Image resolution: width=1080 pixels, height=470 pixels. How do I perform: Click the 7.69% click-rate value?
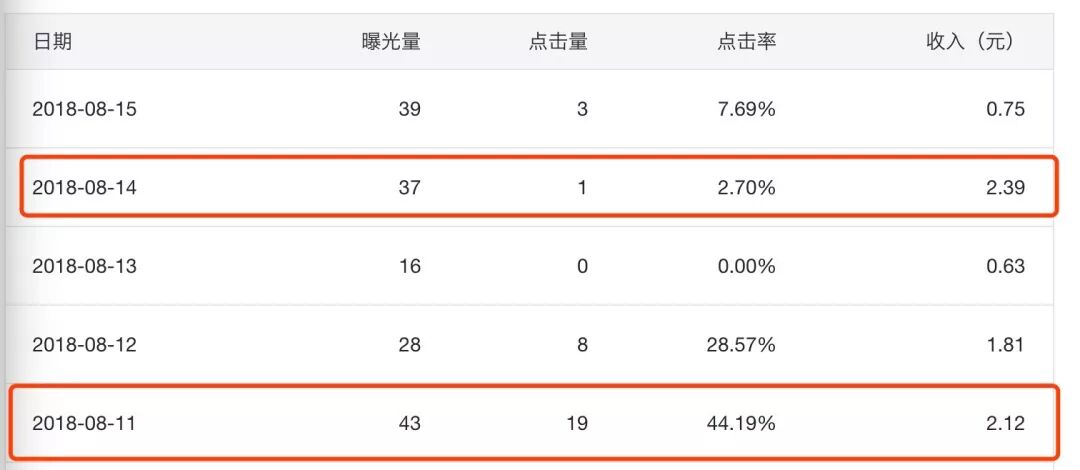point(747,109)
